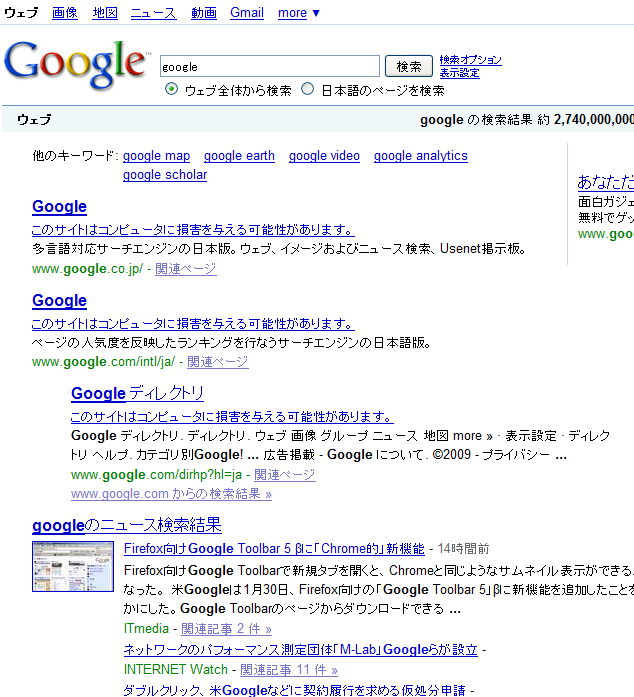Open the 画像 (Images) tab link
The height and width of the screenshot is (697, 634).
(64, 13)
